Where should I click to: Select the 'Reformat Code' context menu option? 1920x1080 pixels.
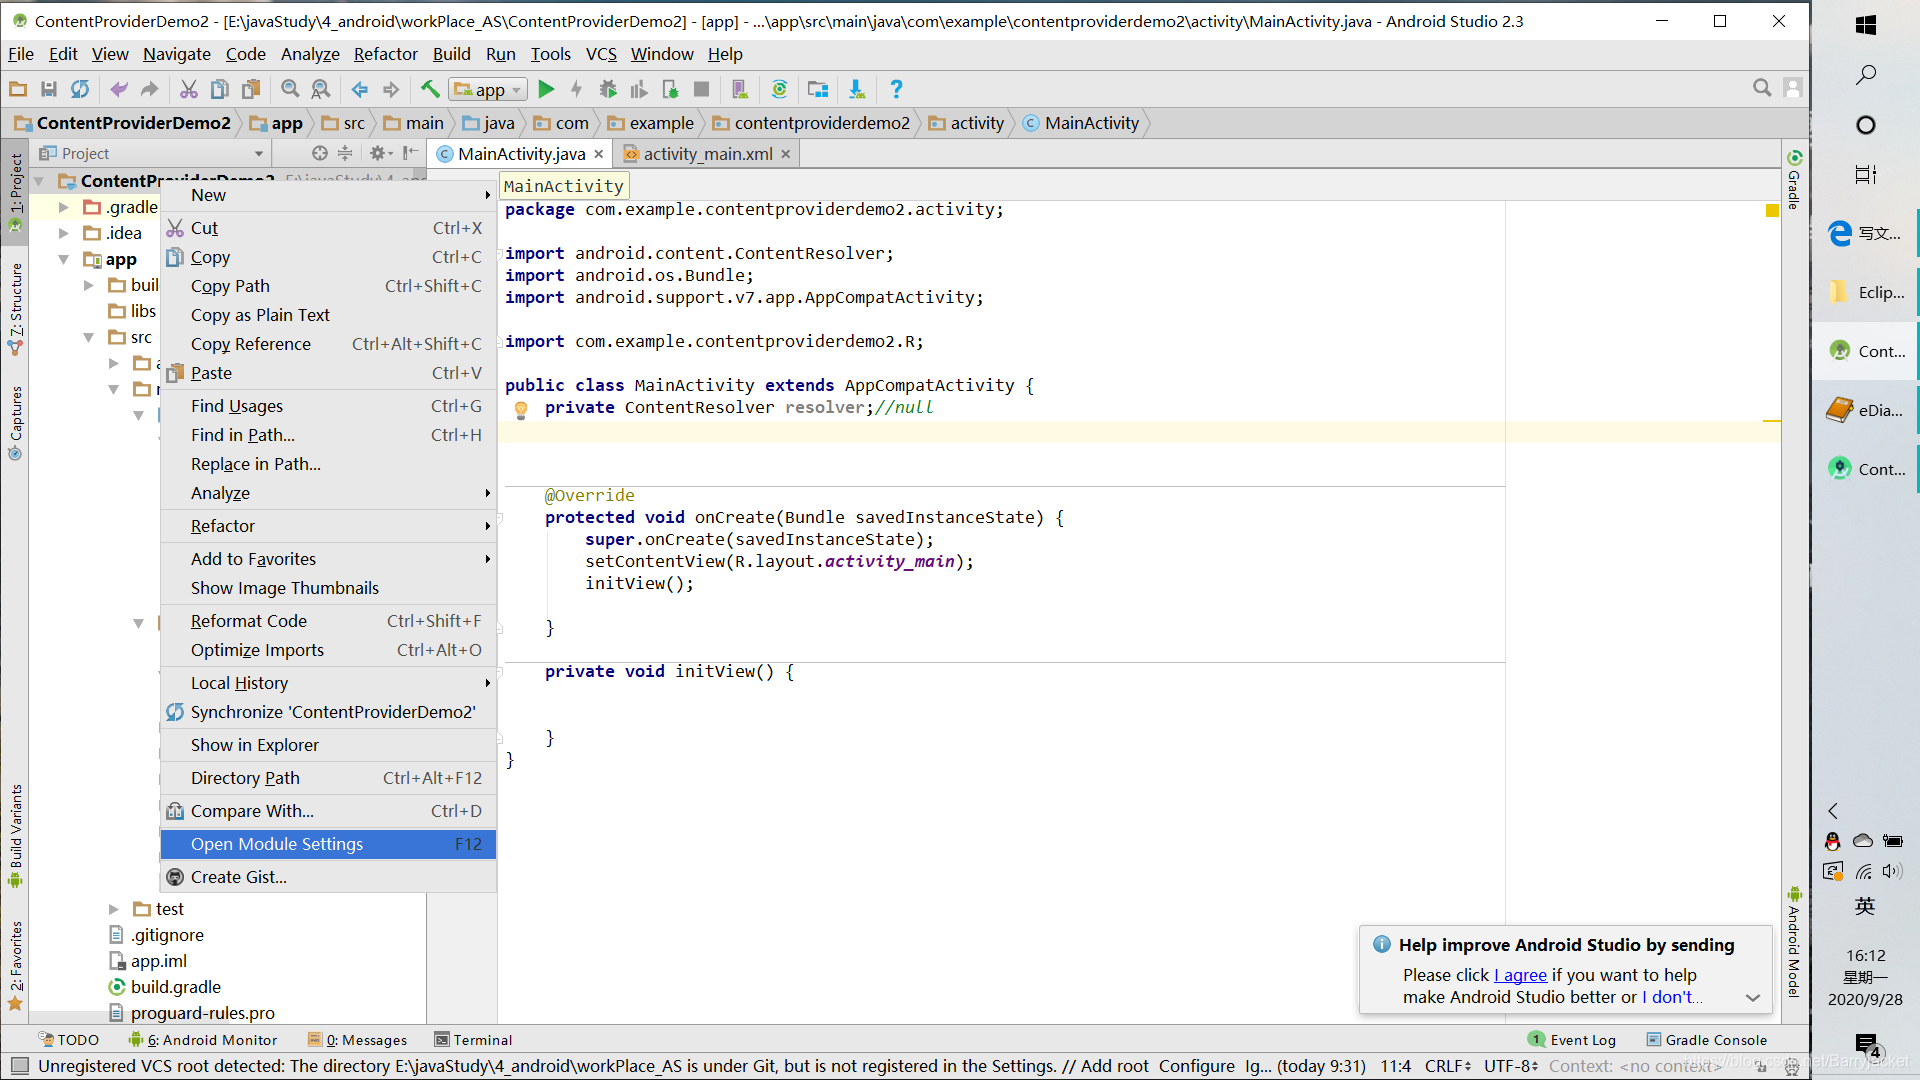pyautogui.click(x=248, y=620)
